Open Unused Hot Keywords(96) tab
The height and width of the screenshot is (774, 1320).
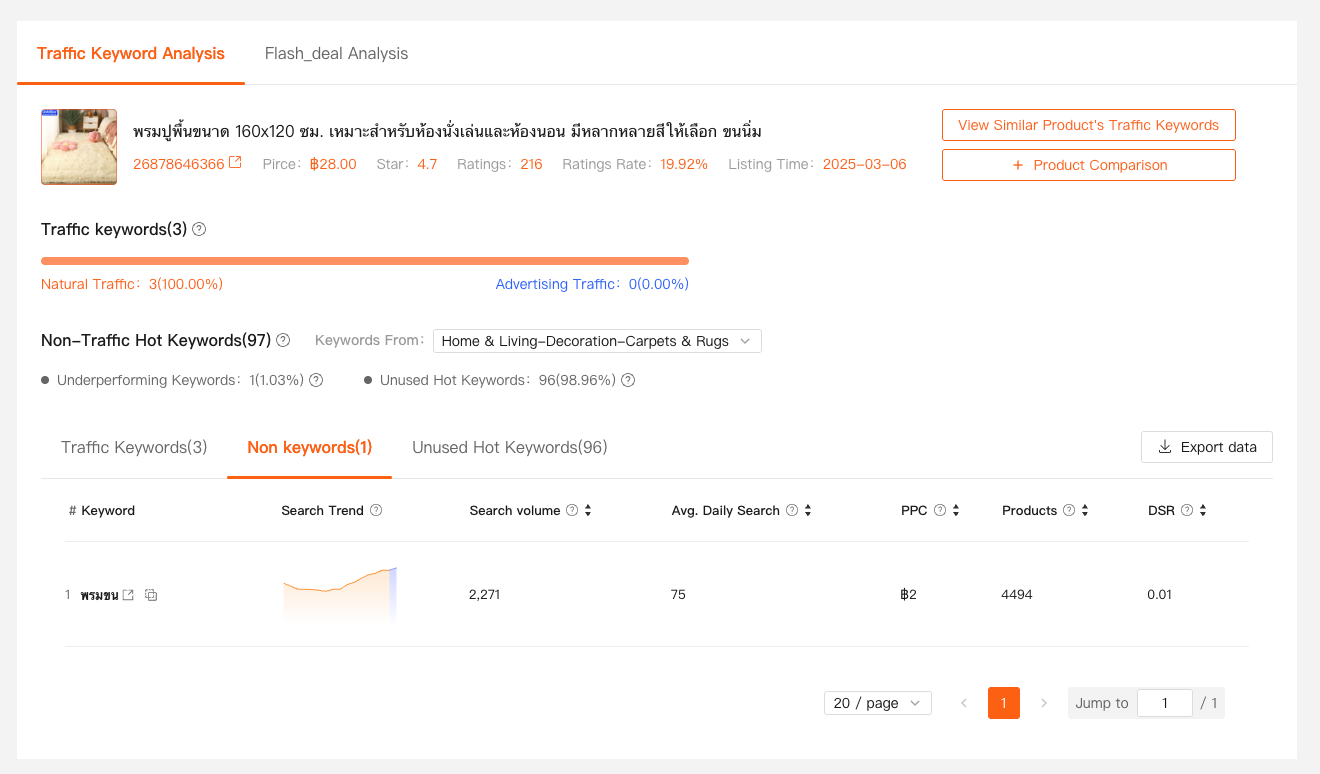(509, 447)
